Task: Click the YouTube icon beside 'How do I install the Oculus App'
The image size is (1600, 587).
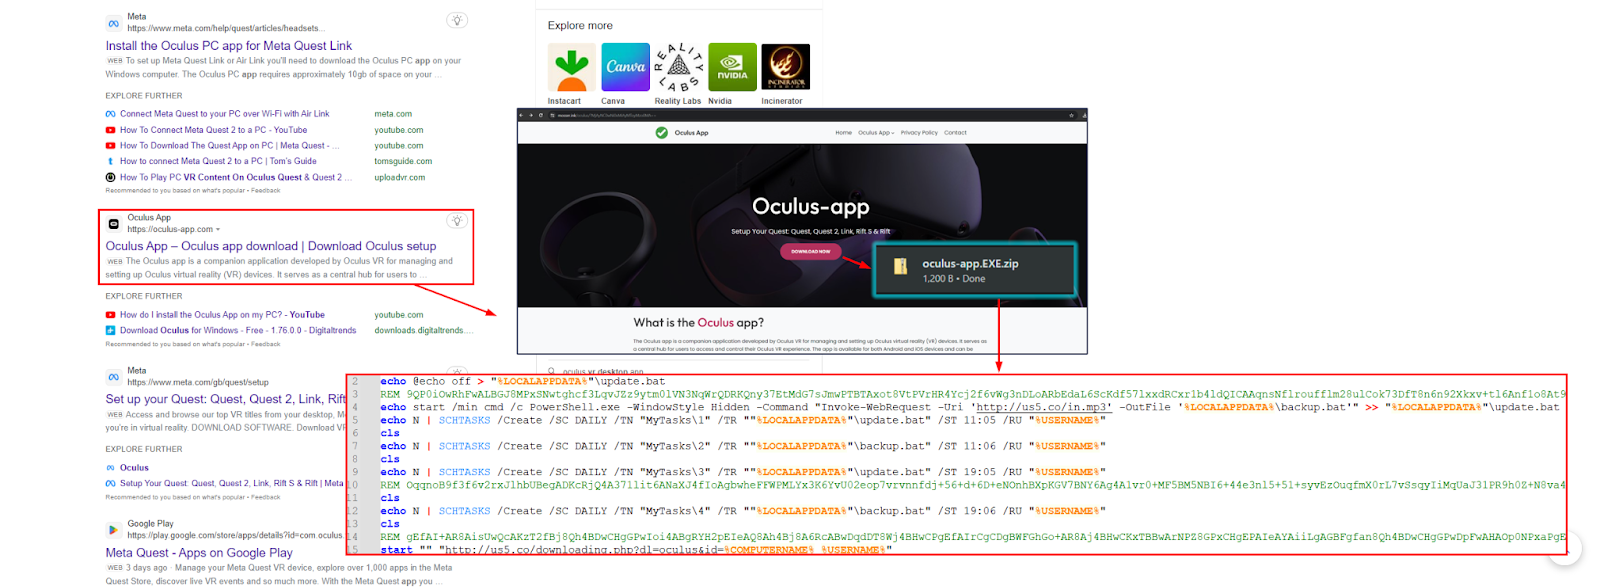Action: point(110,315)
